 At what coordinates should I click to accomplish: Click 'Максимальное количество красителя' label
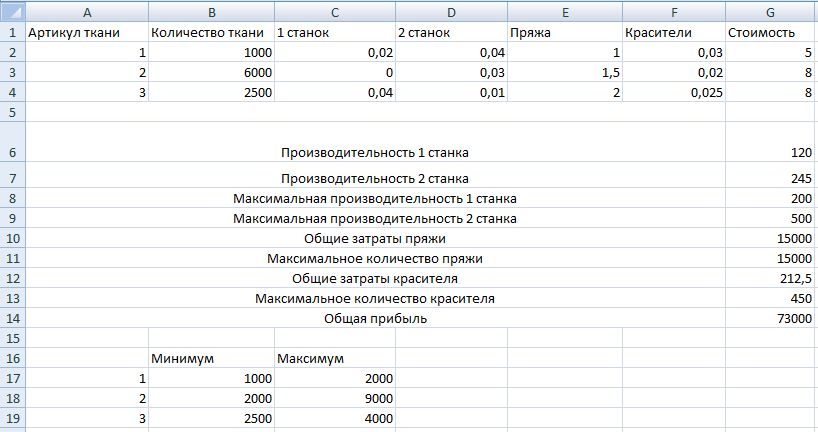tap(375, 299)
